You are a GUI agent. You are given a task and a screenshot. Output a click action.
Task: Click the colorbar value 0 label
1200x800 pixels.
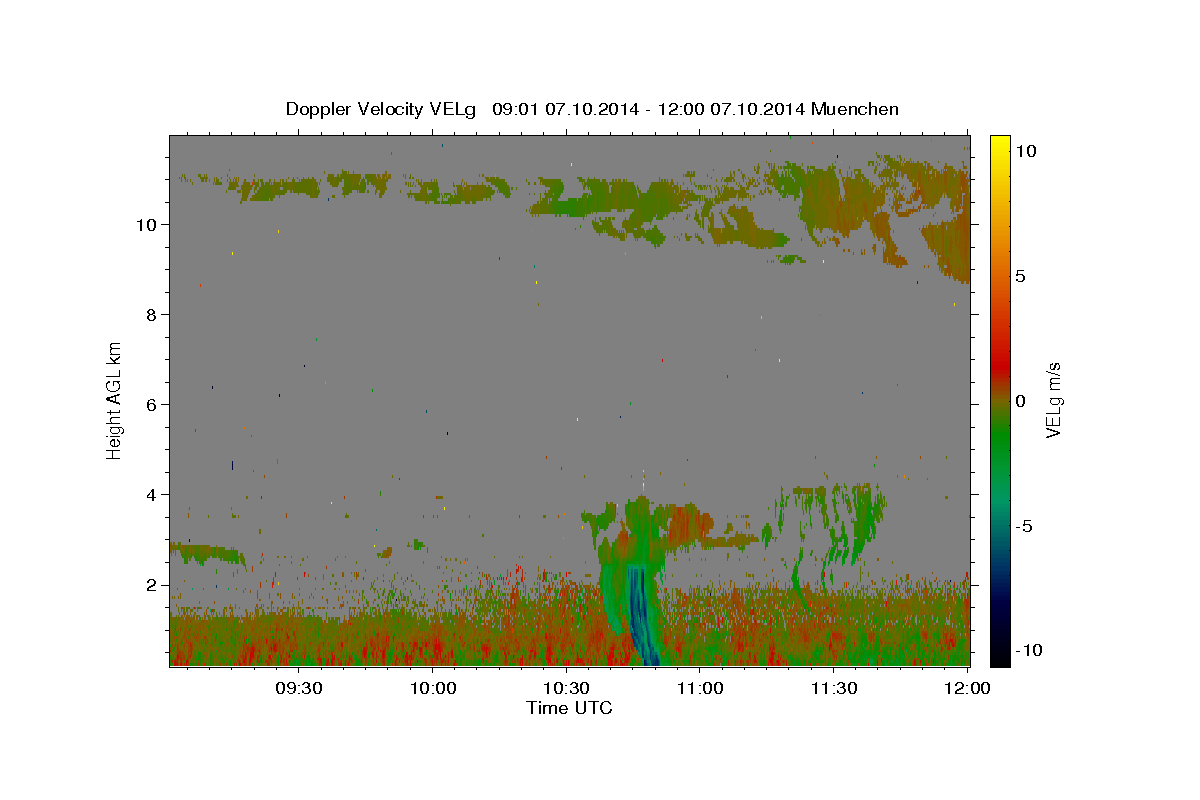(x=1021, y=401)
